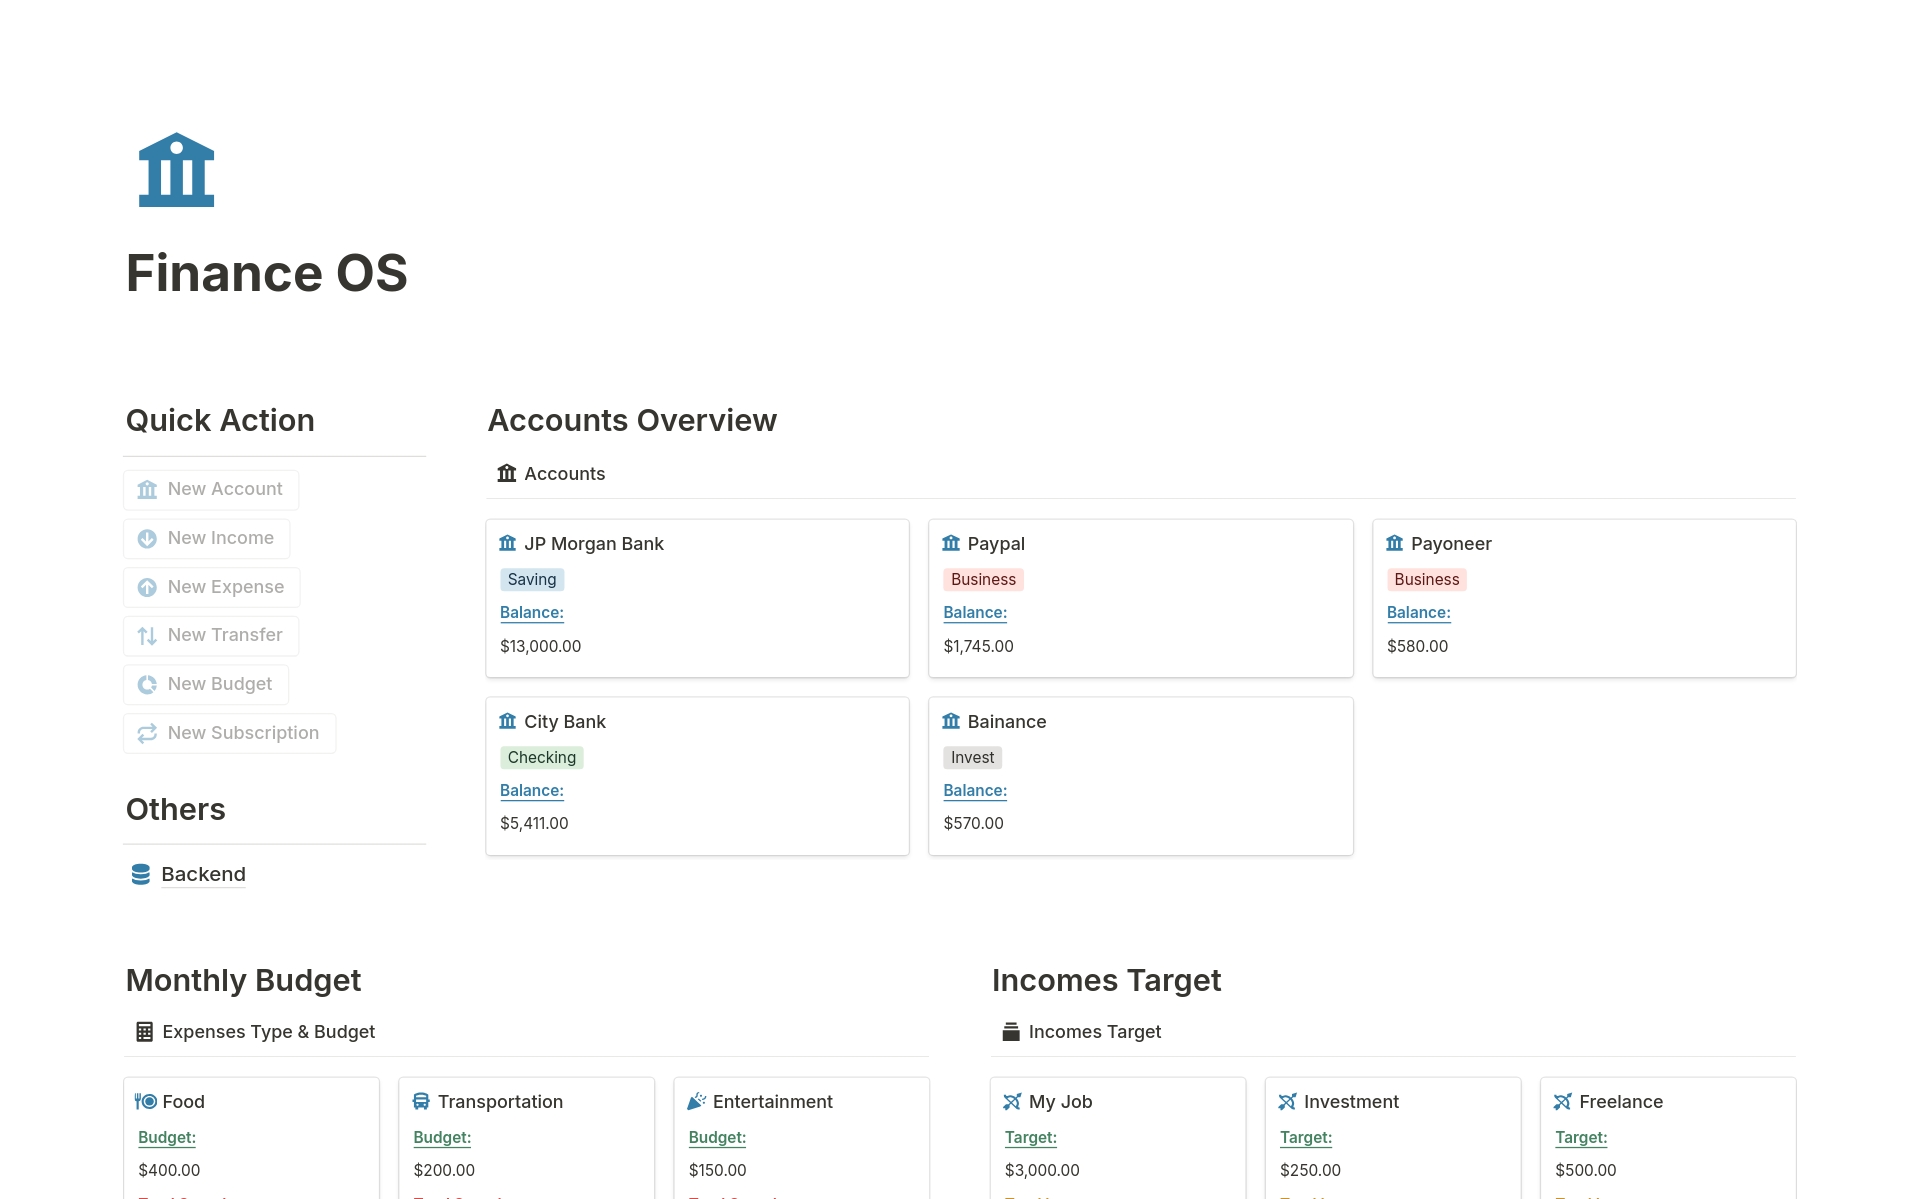Viewport: 1920px width, 1199px height.
Task: Click the Entertainment party popper icon
Action: click(697, 1101)
